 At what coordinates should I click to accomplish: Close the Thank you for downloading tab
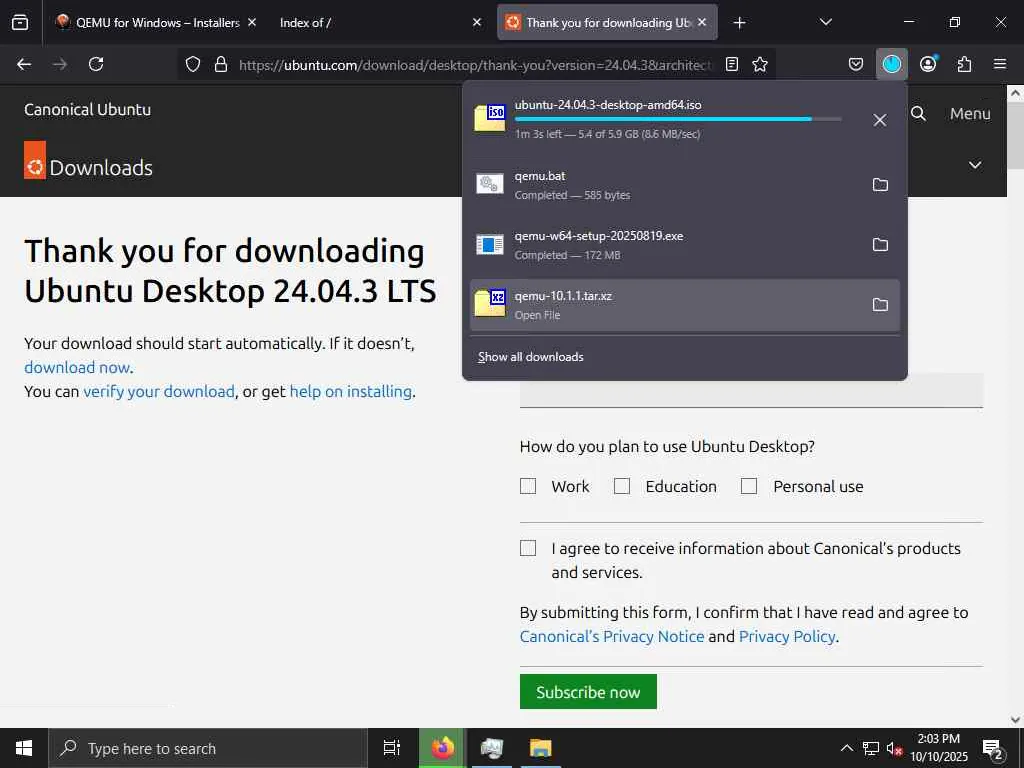point(702,22)
